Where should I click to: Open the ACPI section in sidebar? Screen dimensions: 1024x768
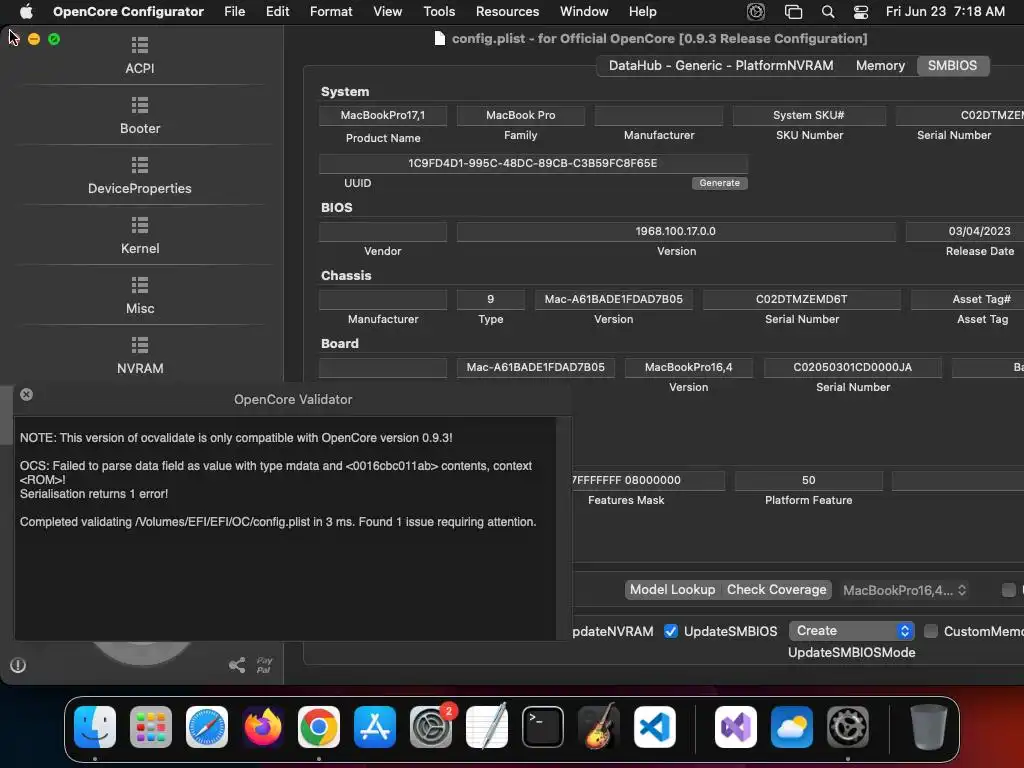tap(140, 56)
